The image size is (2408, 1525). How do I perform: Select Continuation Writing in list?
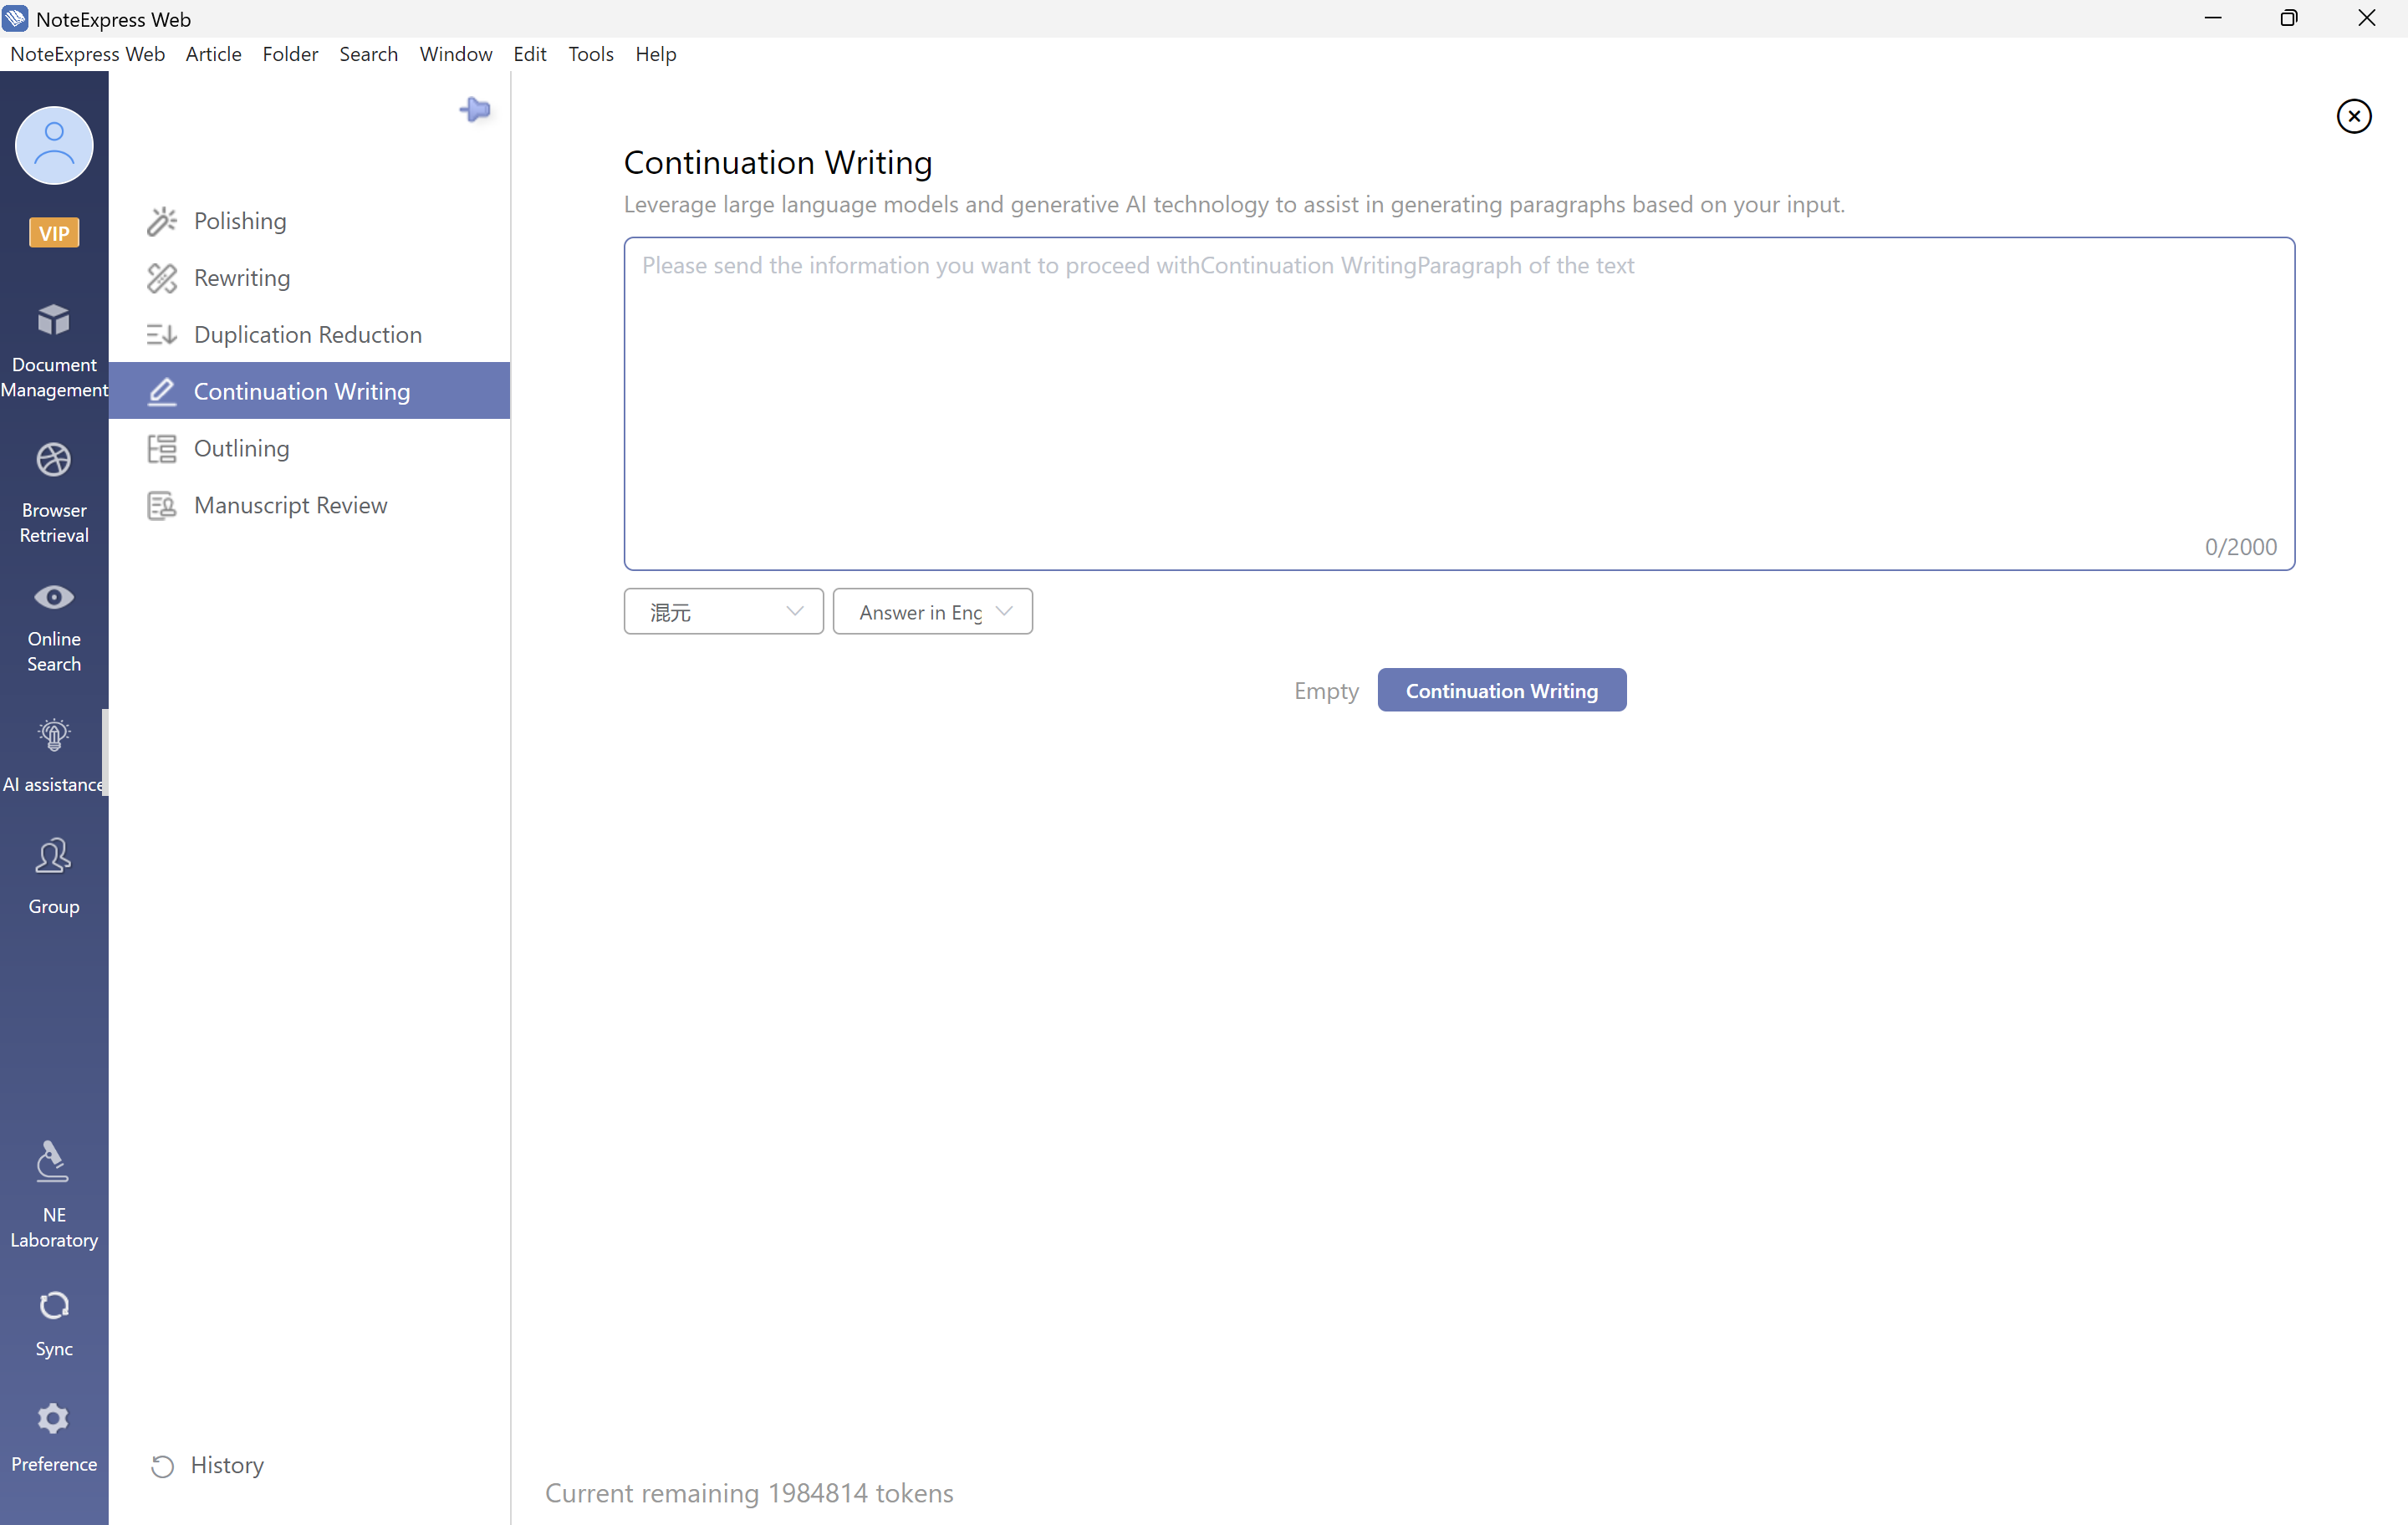[310, 391]
